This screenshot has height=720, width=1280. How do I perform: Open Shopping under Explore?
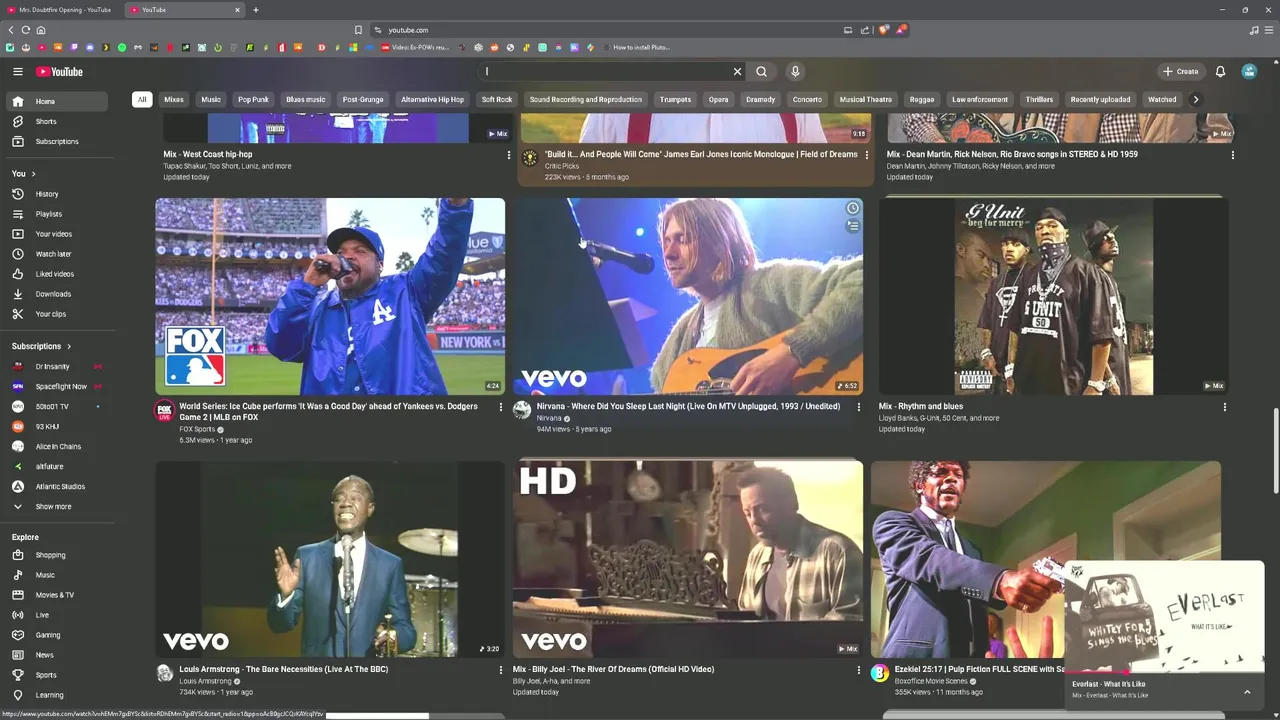coord(56,555)
